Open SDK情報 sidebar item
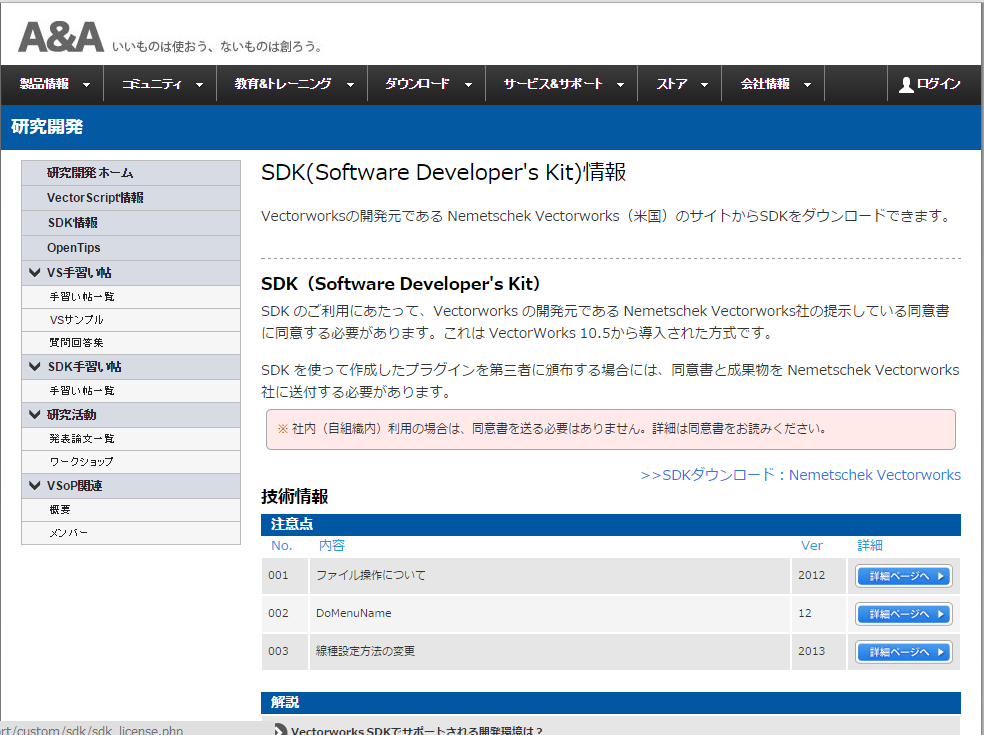Screen dimensions: 984x735 [131, 223]
